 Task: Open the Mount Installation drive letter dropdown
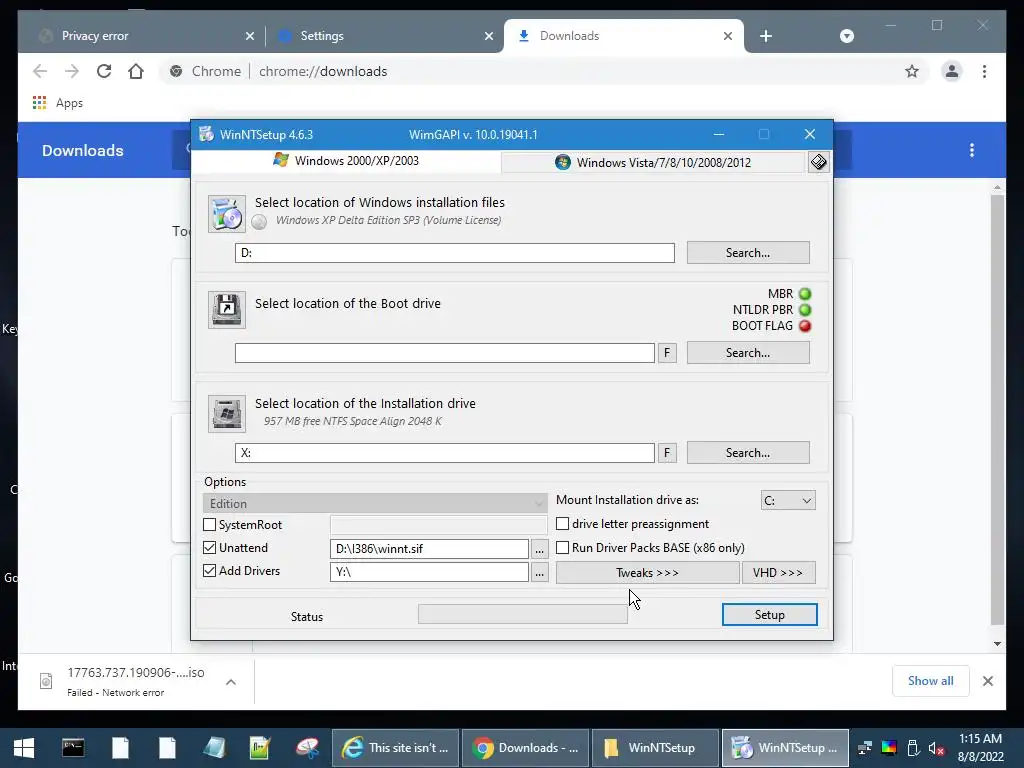788,500
